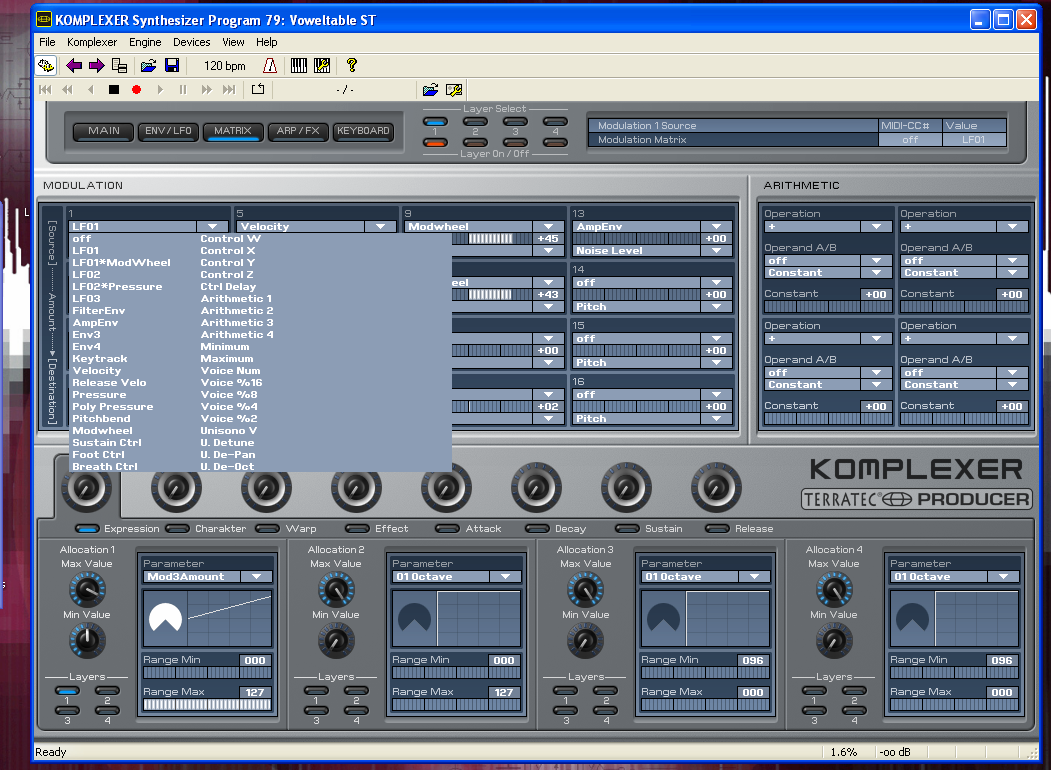Switch to the ENV/LFO page

[x=168, y=131]
